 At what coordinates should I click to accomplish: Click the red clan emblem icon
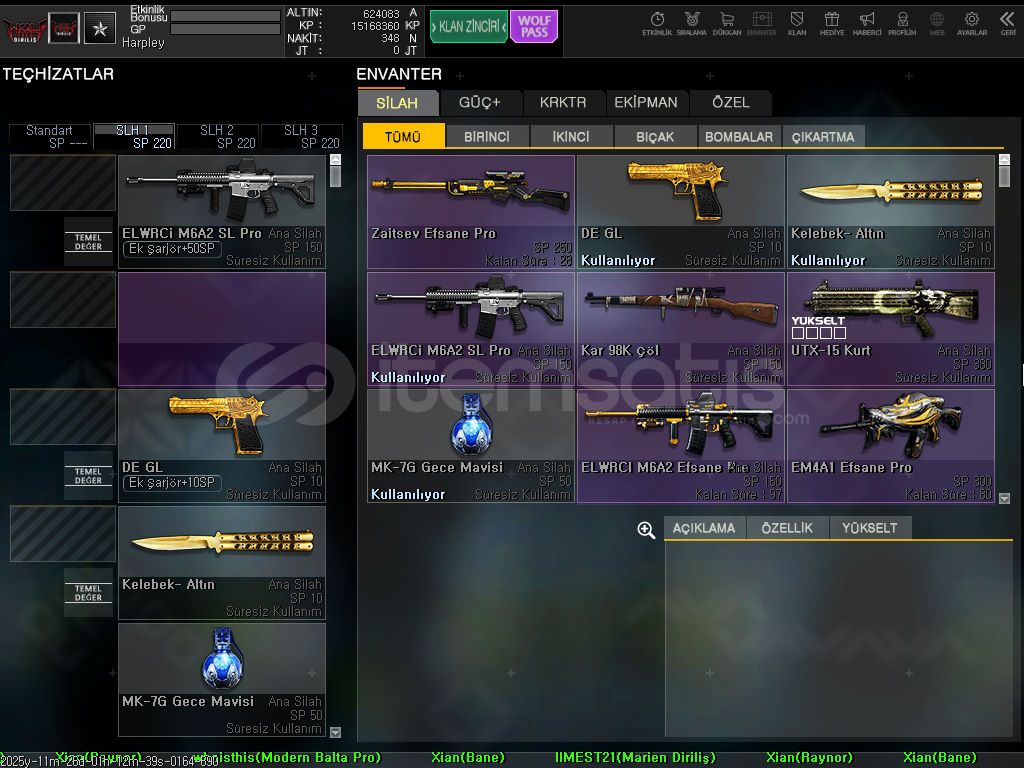pyautogui.click(x=64, y=28)
